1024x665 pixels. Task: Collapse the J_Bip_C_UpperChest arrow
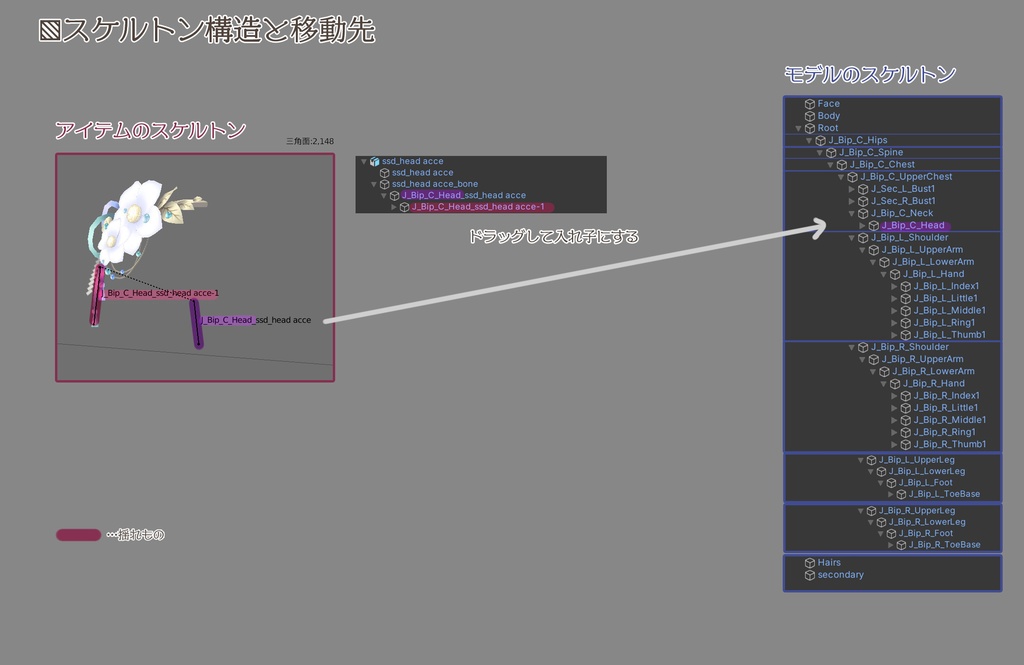click(x=841, y=177)
